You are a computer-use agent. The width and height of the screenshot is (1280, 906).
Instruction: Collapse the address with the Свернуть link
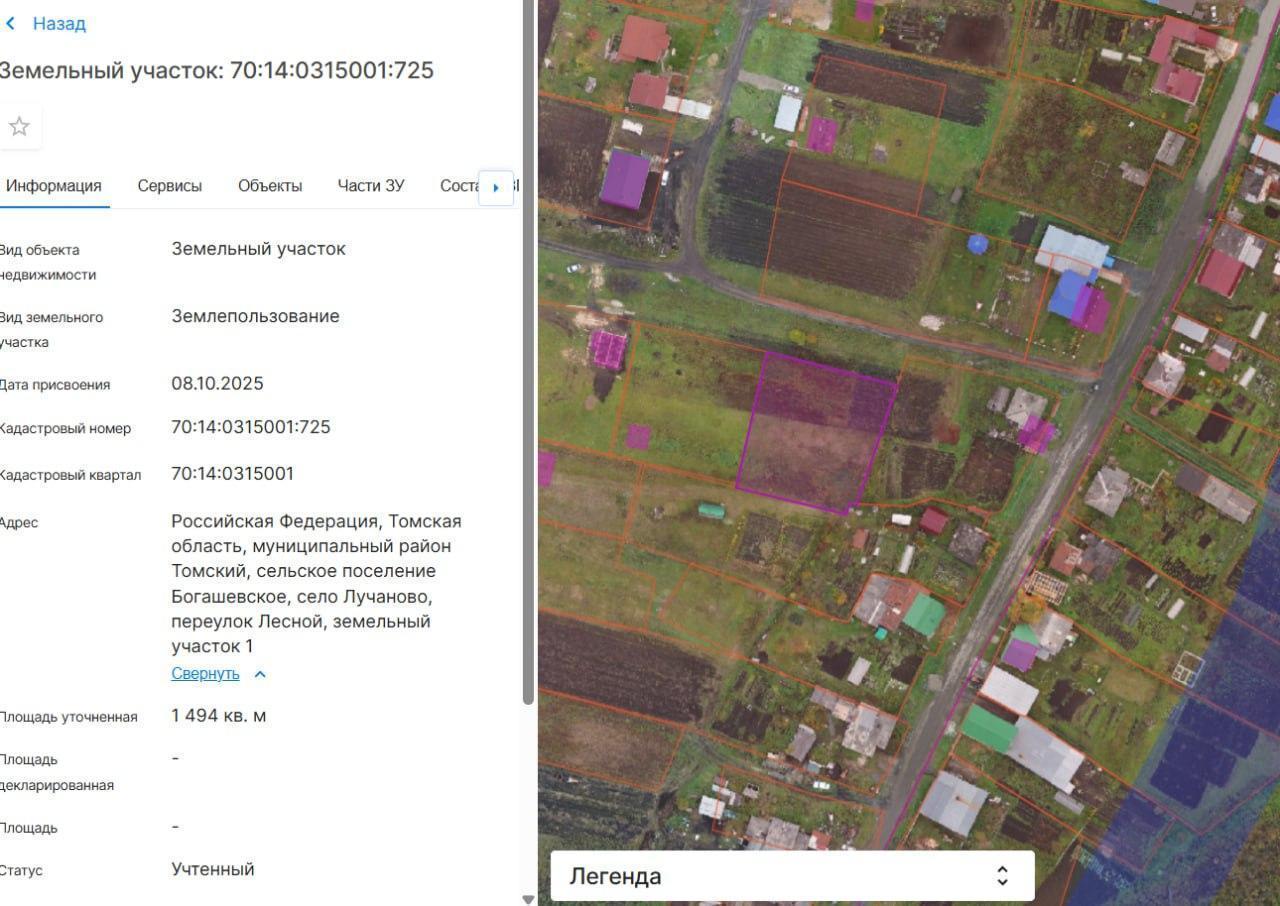tap(205, 674)
